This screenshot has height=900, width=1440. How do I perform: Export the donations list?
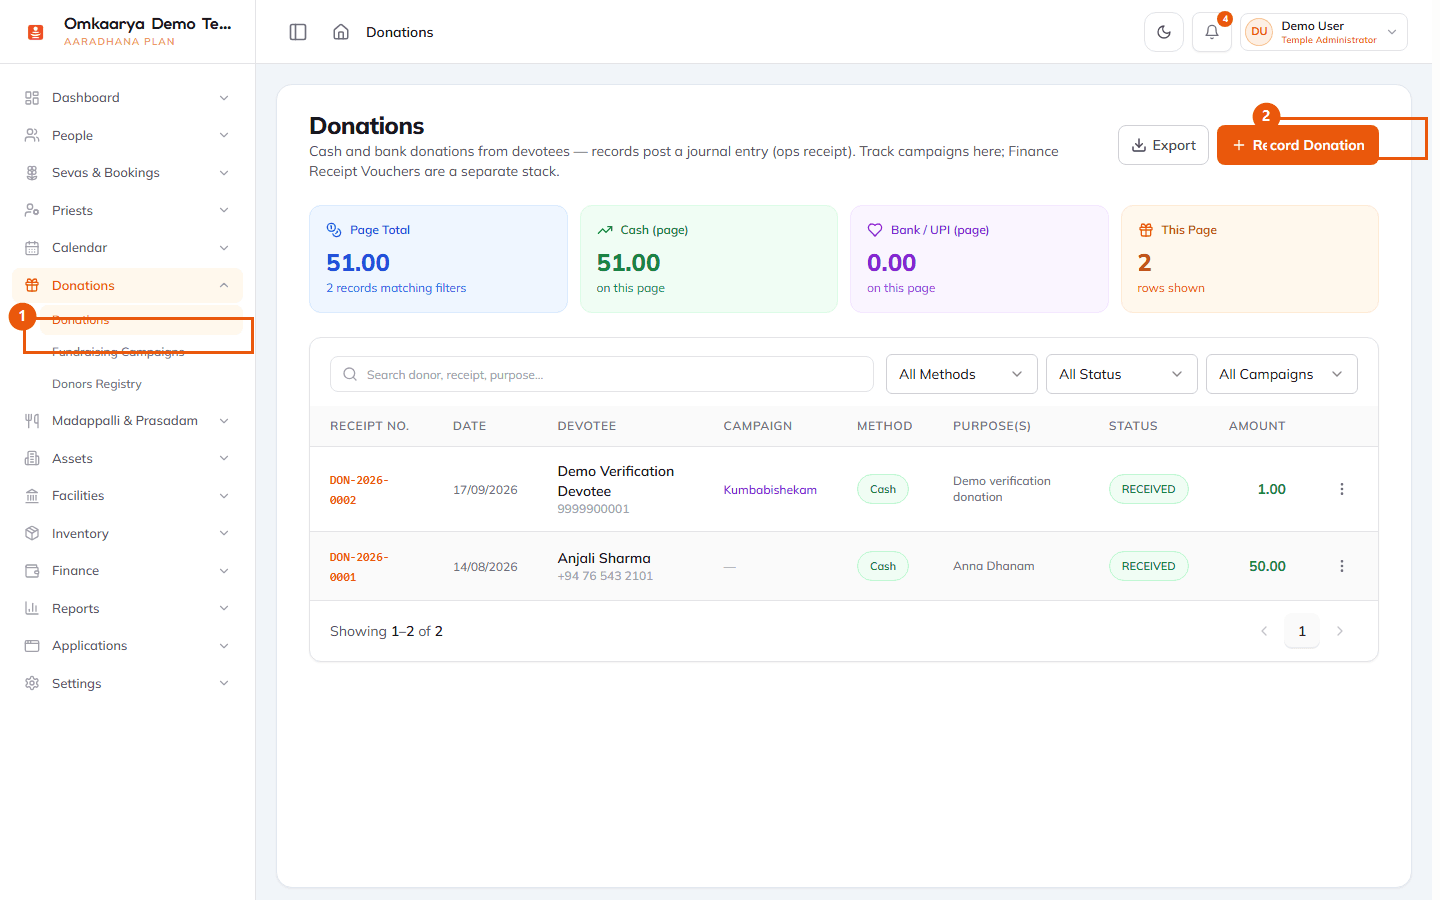(x=1164, y=145)
